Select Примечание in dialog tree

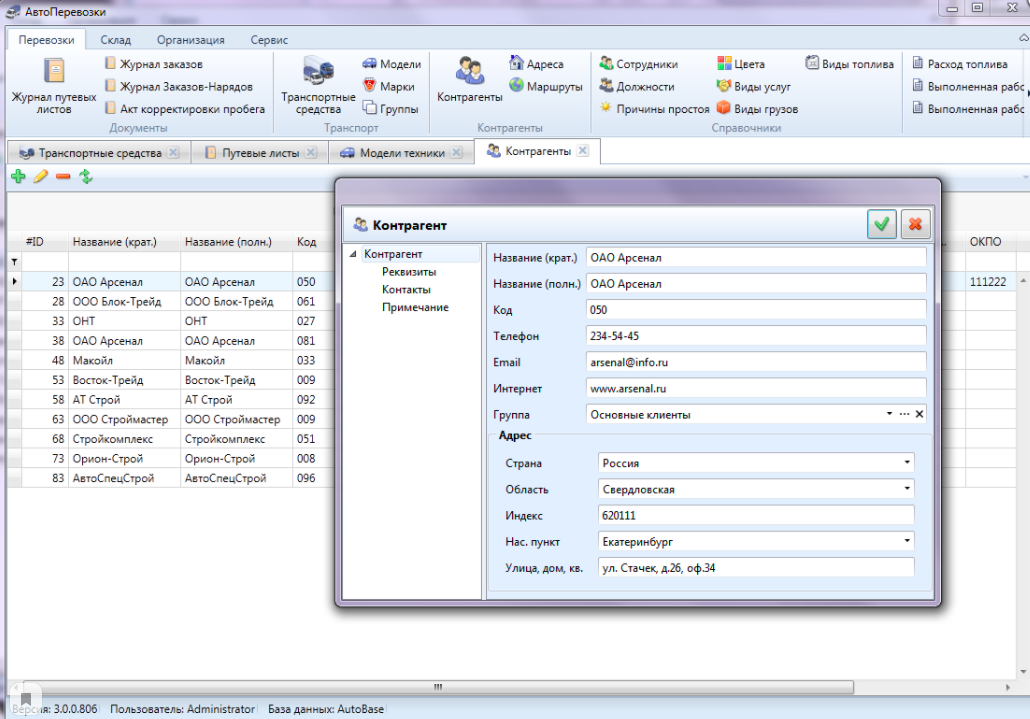415,307
